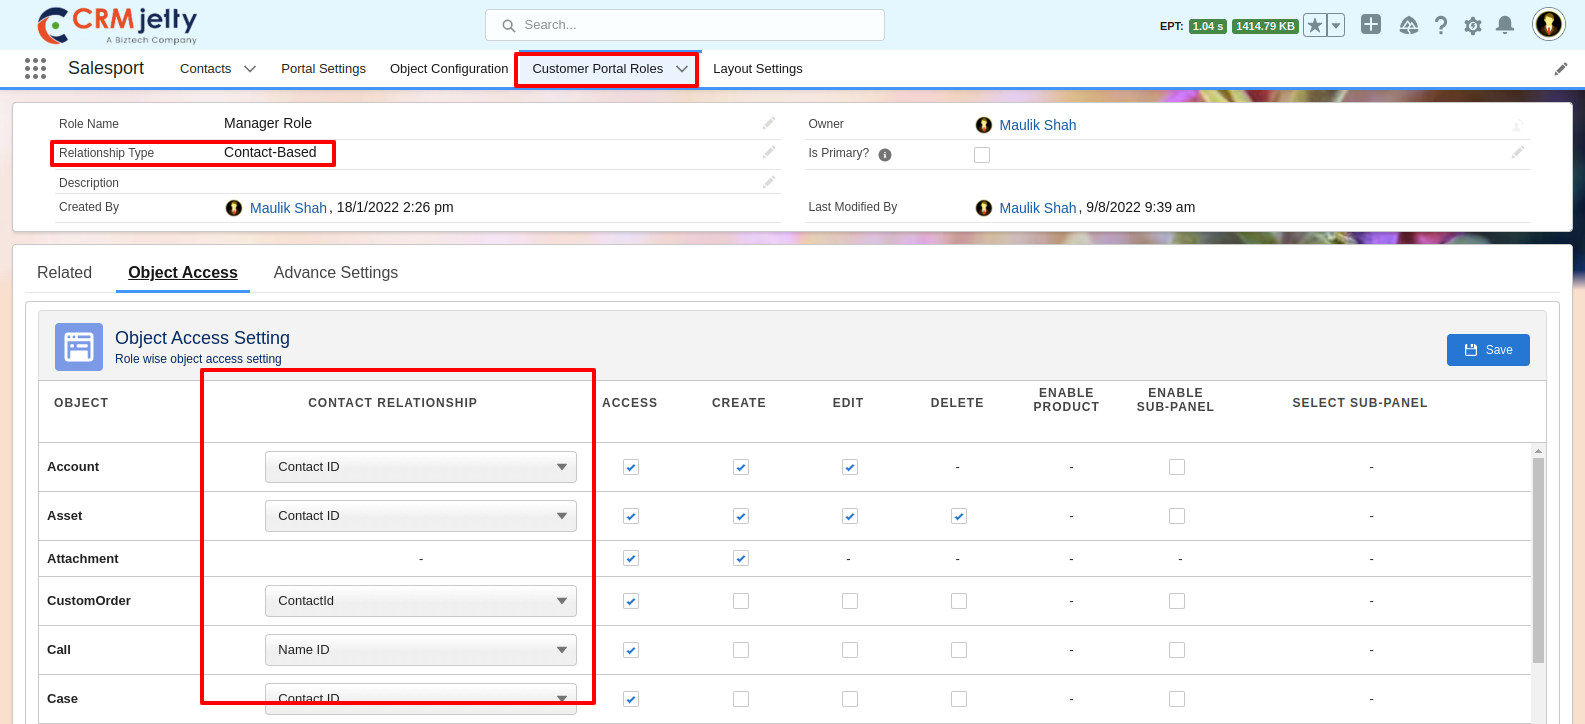1585x724 pixels.
Task: Open the Layout Settings nav tab
Action: pyautogui.click(x=757, y=69)
